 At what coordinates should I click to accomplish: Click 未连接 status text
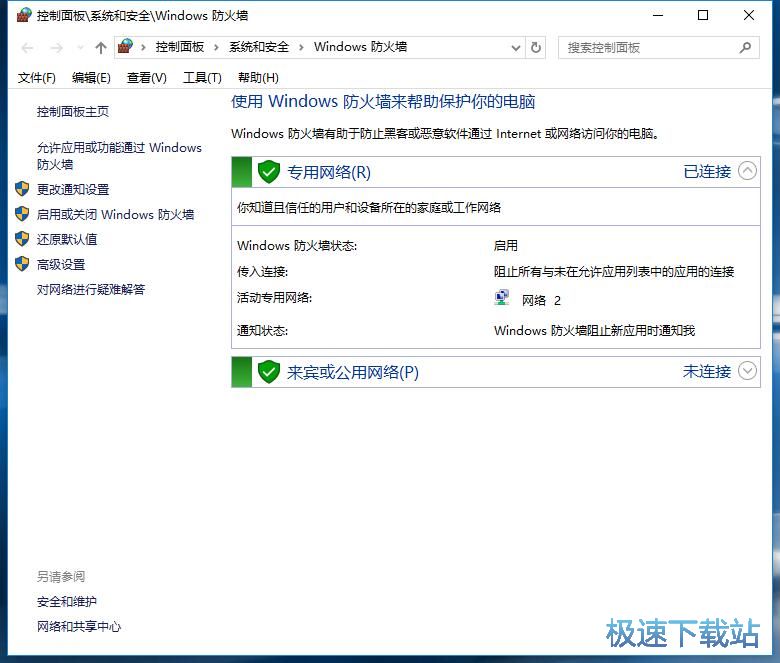(707, 372)
